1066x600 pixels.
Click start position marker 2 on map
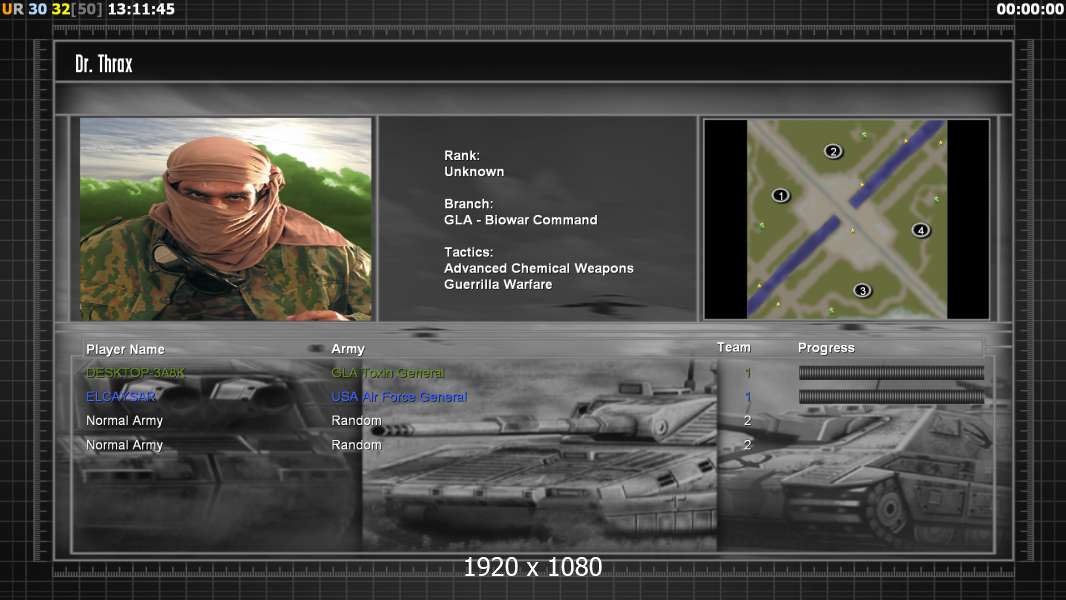(833, 151)
